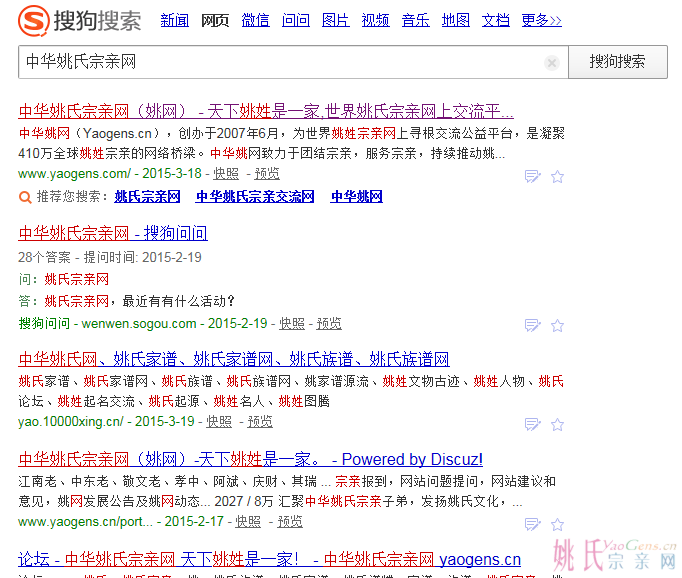
Task: Click comment icon for www.yaogens.cn/port result
Action: [x=532, y=525]
